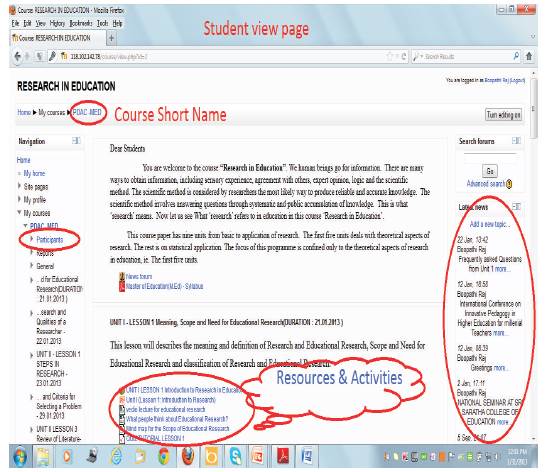Image resolution: width=551 pixels, height=472 pixels.
Task: Reload the page with the refresh icon
Action: (404, 56)
